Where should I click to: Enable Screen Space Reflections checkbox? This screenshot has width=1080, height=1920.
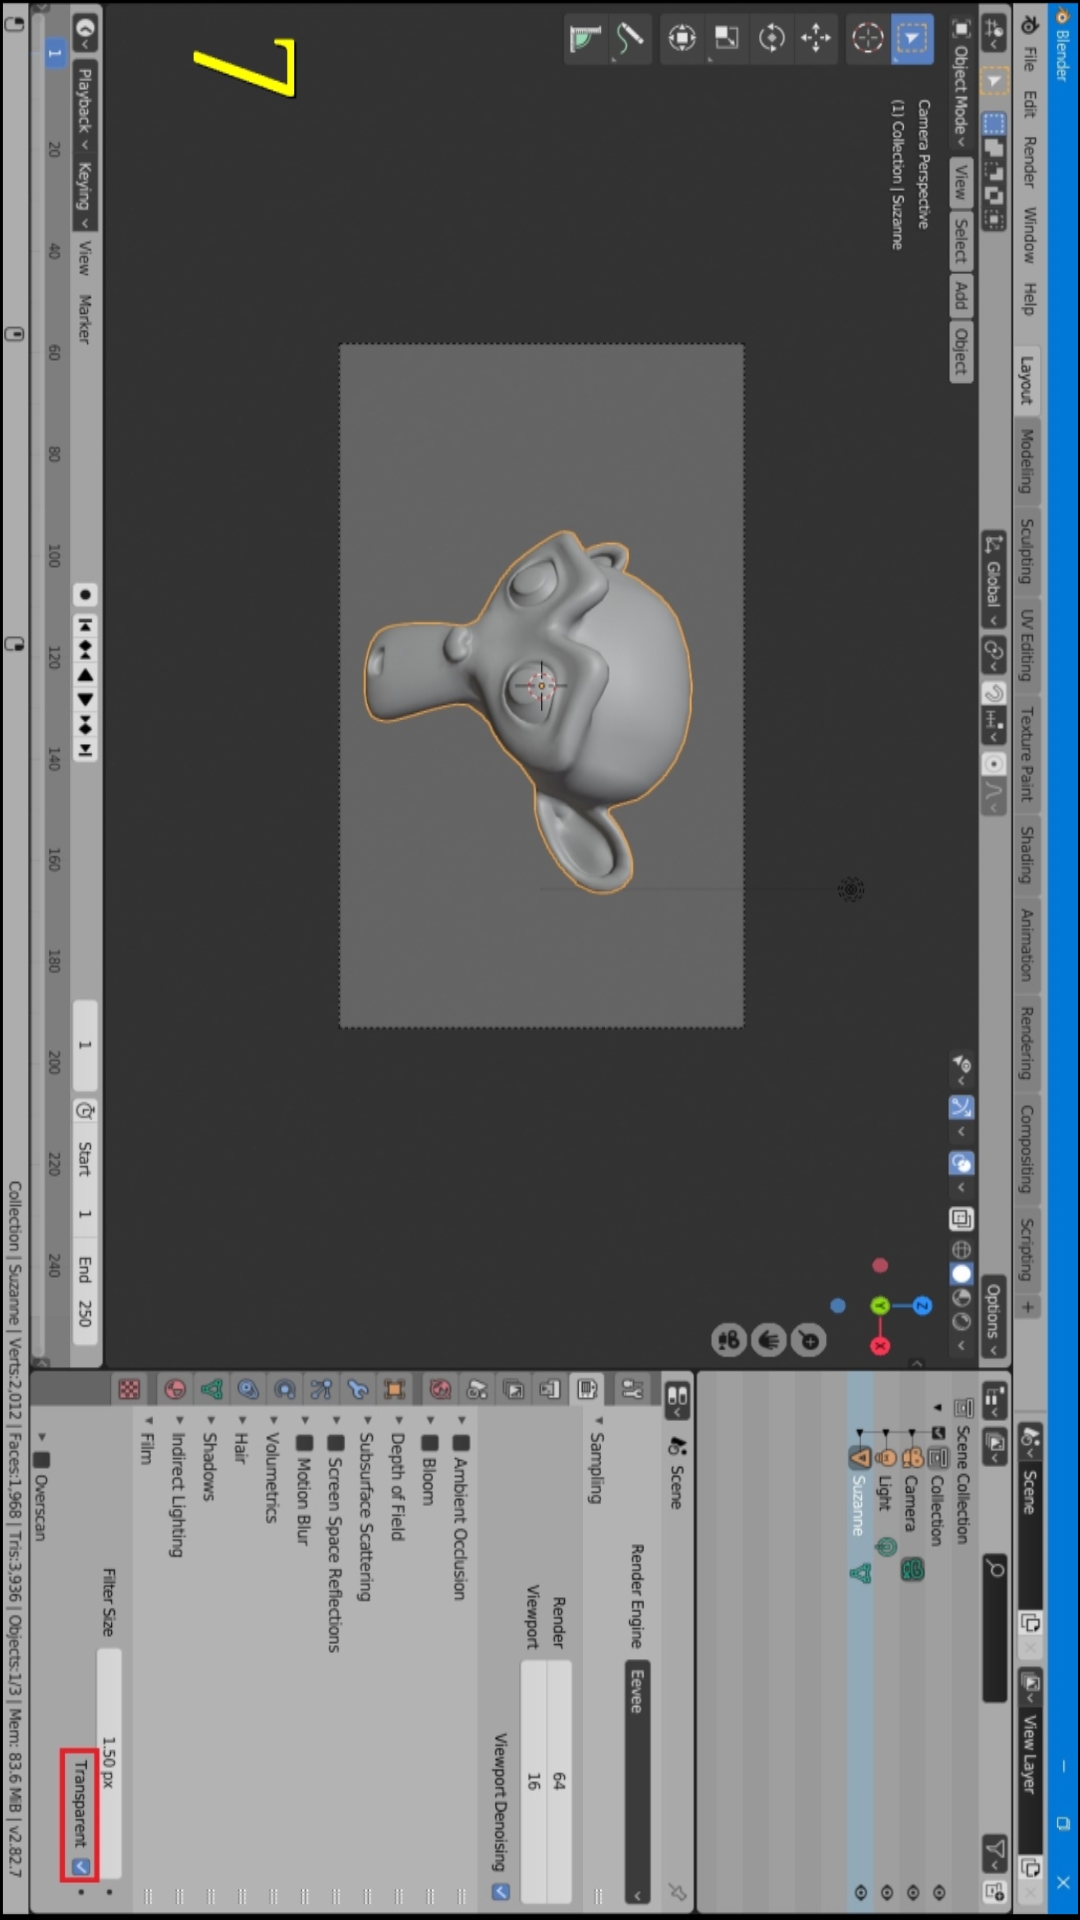click(x=336, y=1442)
